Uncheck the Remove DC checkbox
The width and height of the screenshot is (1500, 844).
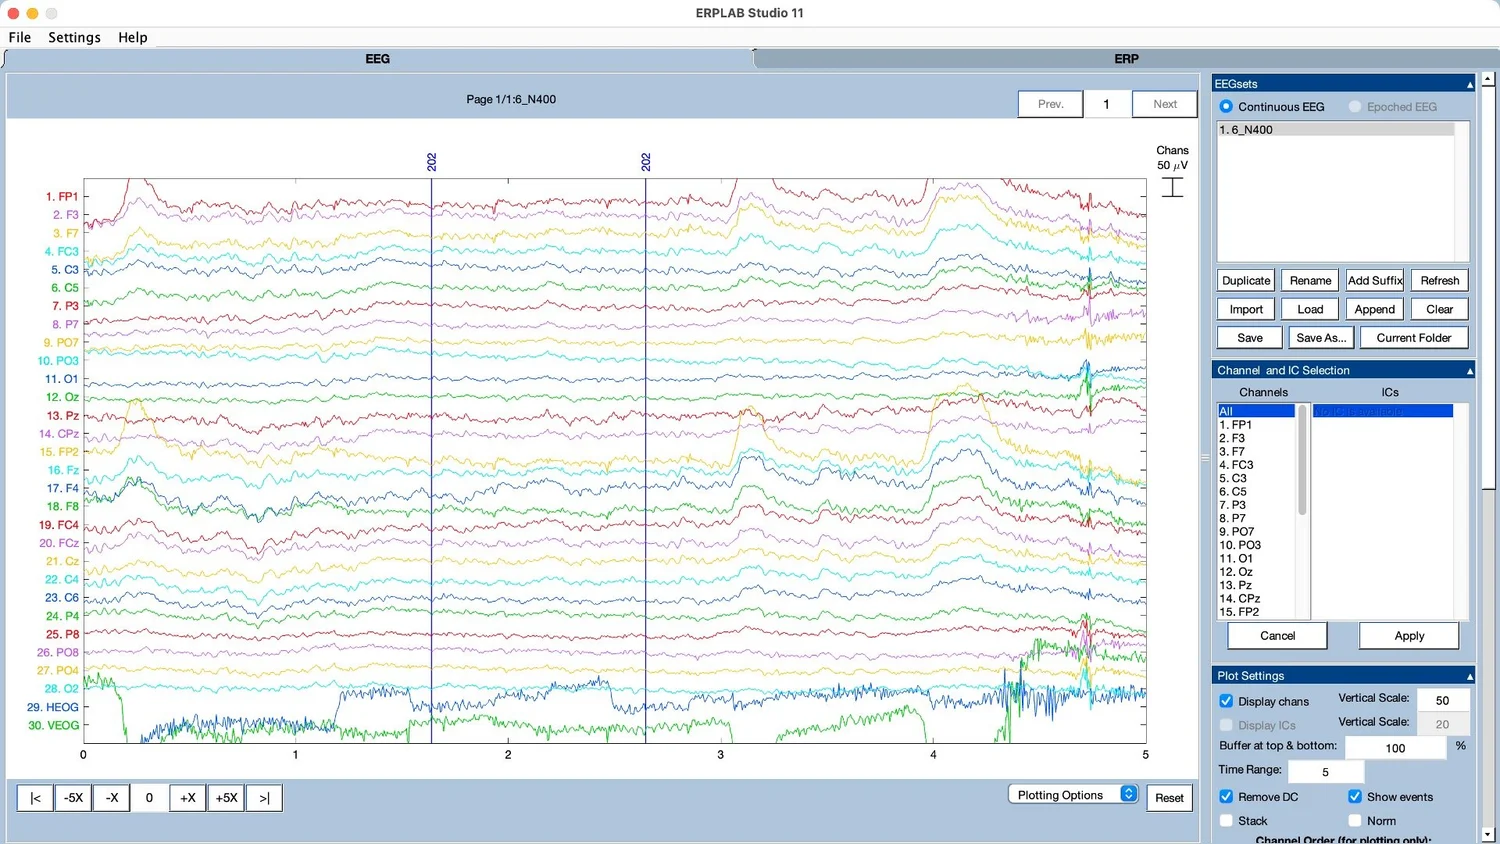pyautogui.click(x=1226, y=797)
